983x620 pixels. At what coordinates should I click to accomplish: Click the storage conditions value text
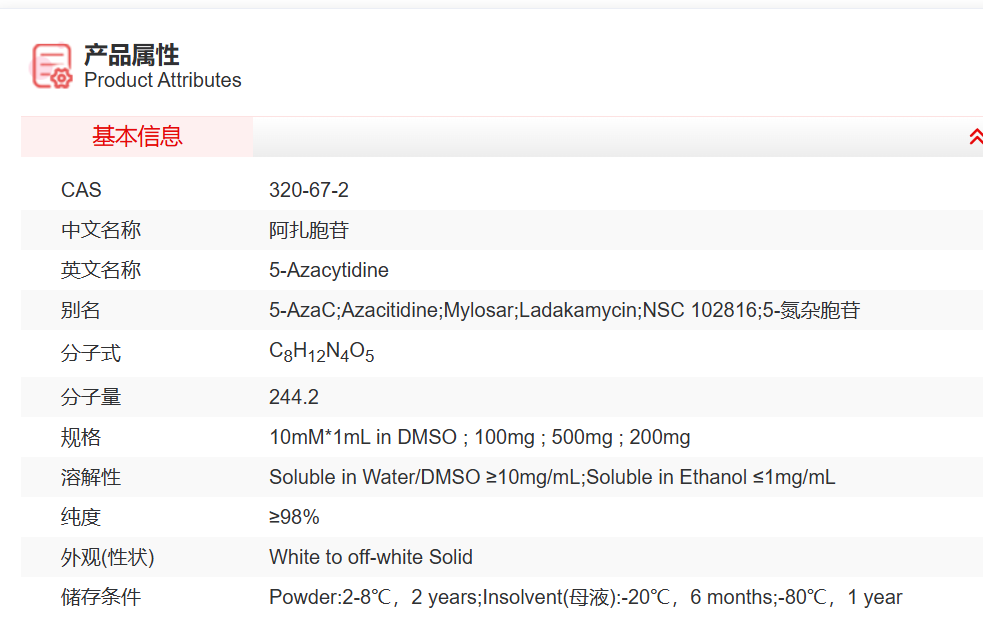tap(585, 597)
